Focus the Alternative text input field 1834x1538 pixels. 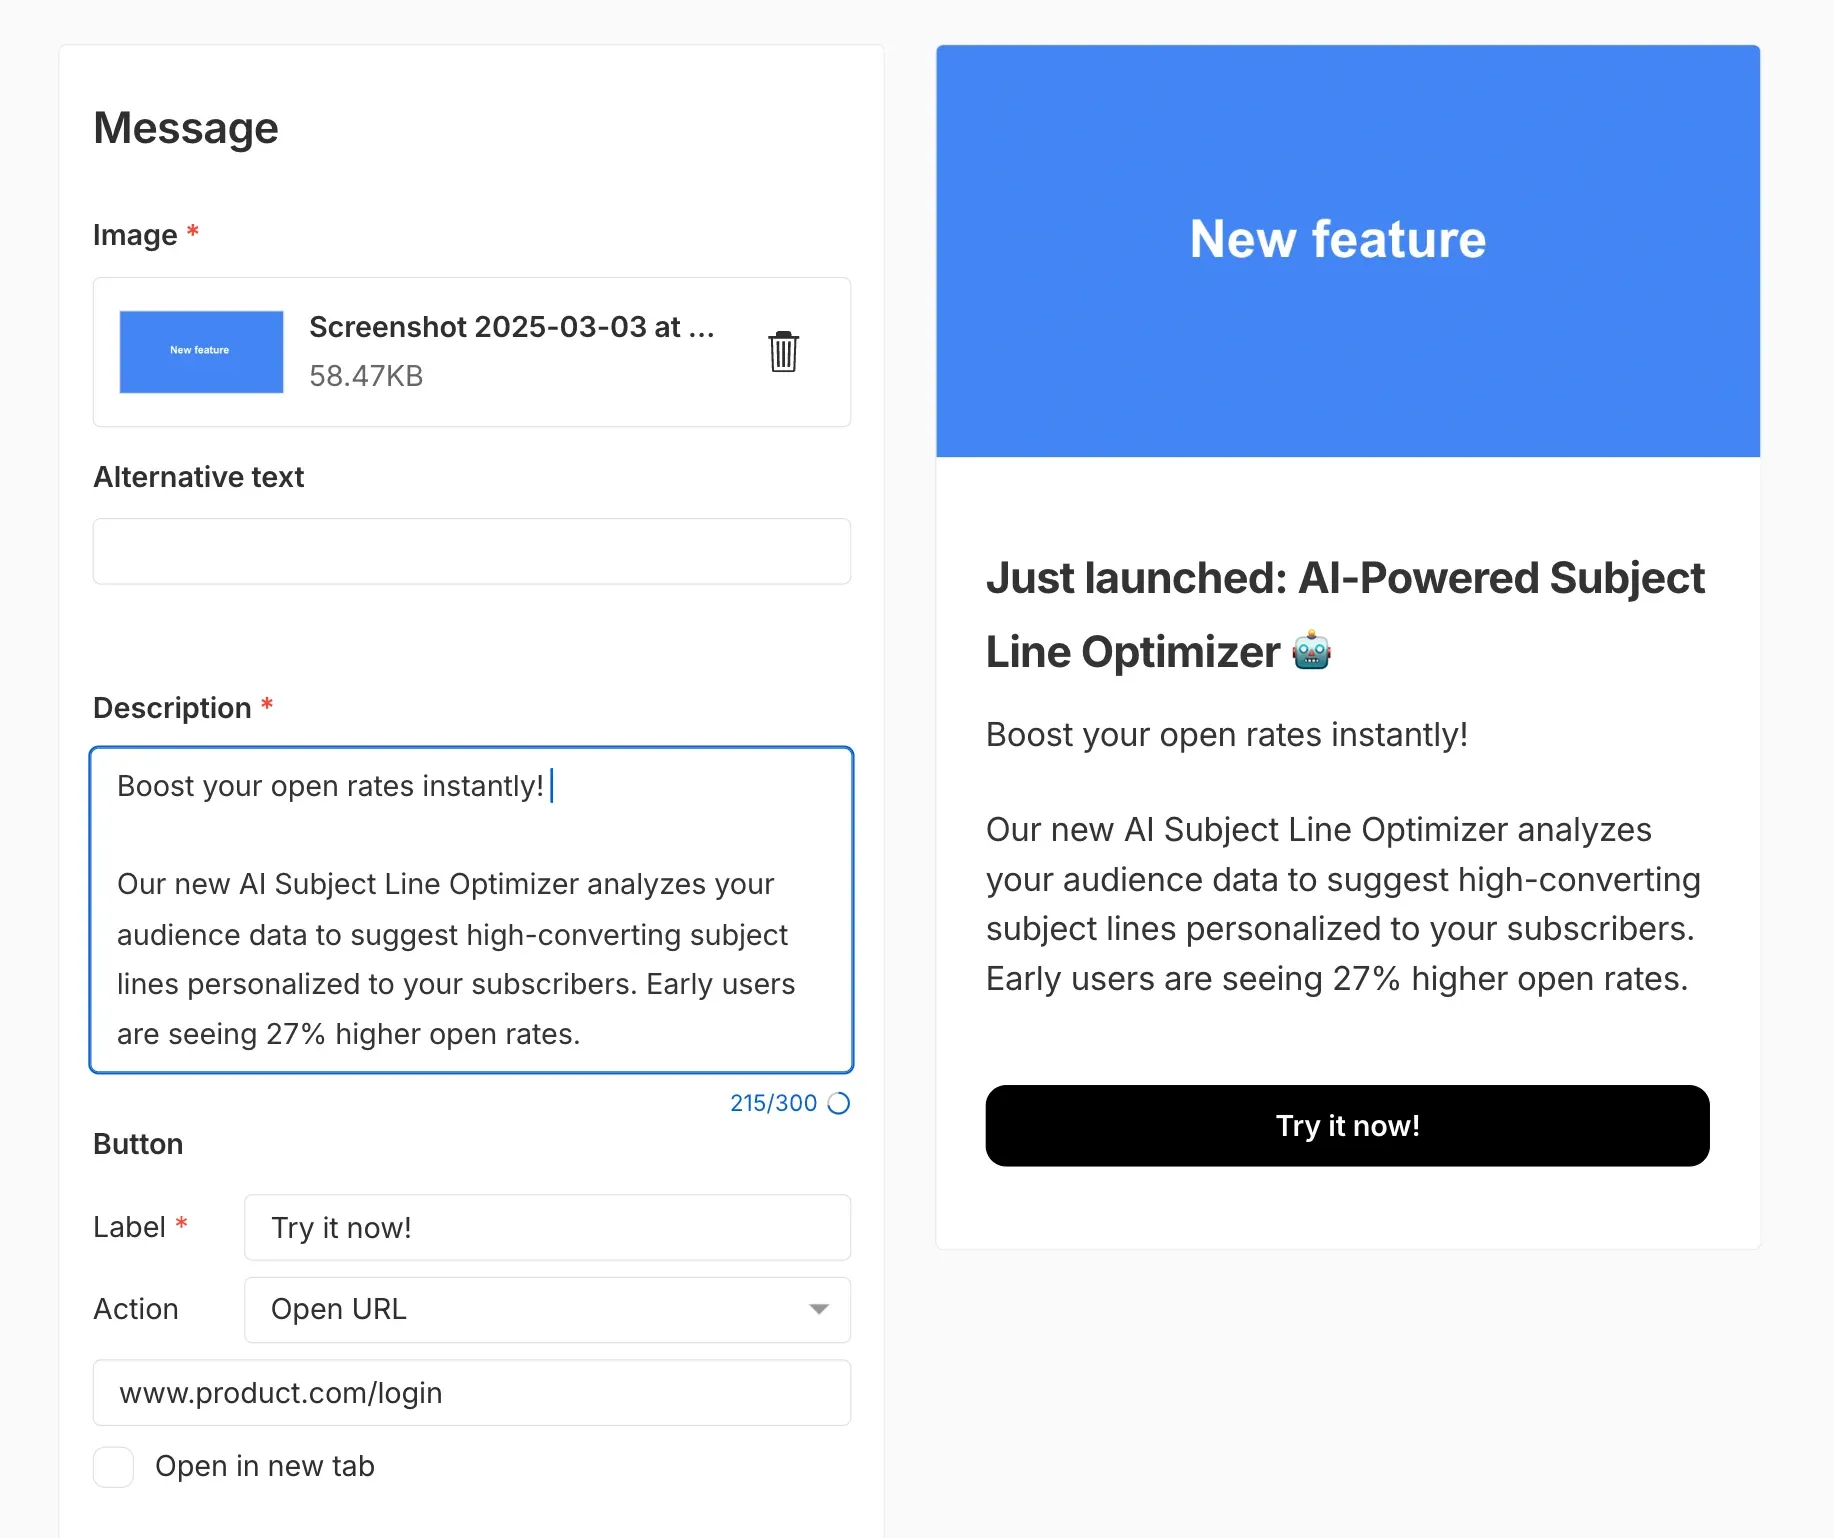coord(472,551)
